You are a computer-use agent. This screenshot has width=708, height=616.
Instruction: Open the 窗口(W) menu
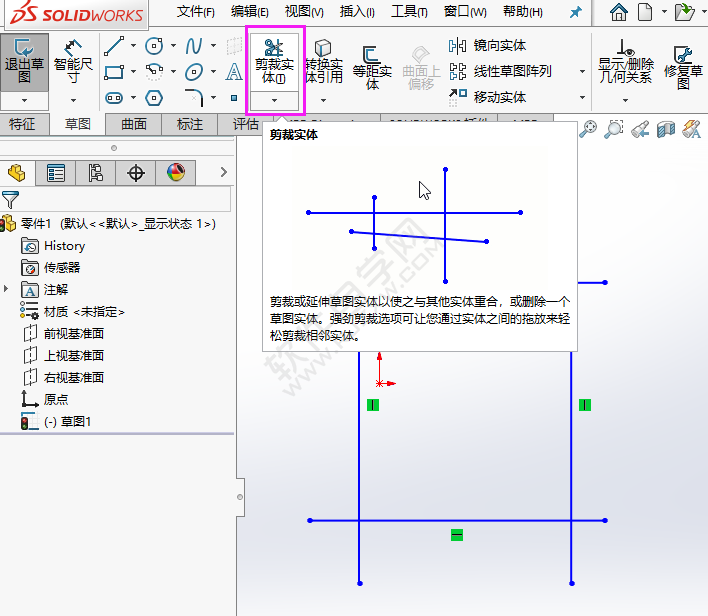click(x=465, y=12)
